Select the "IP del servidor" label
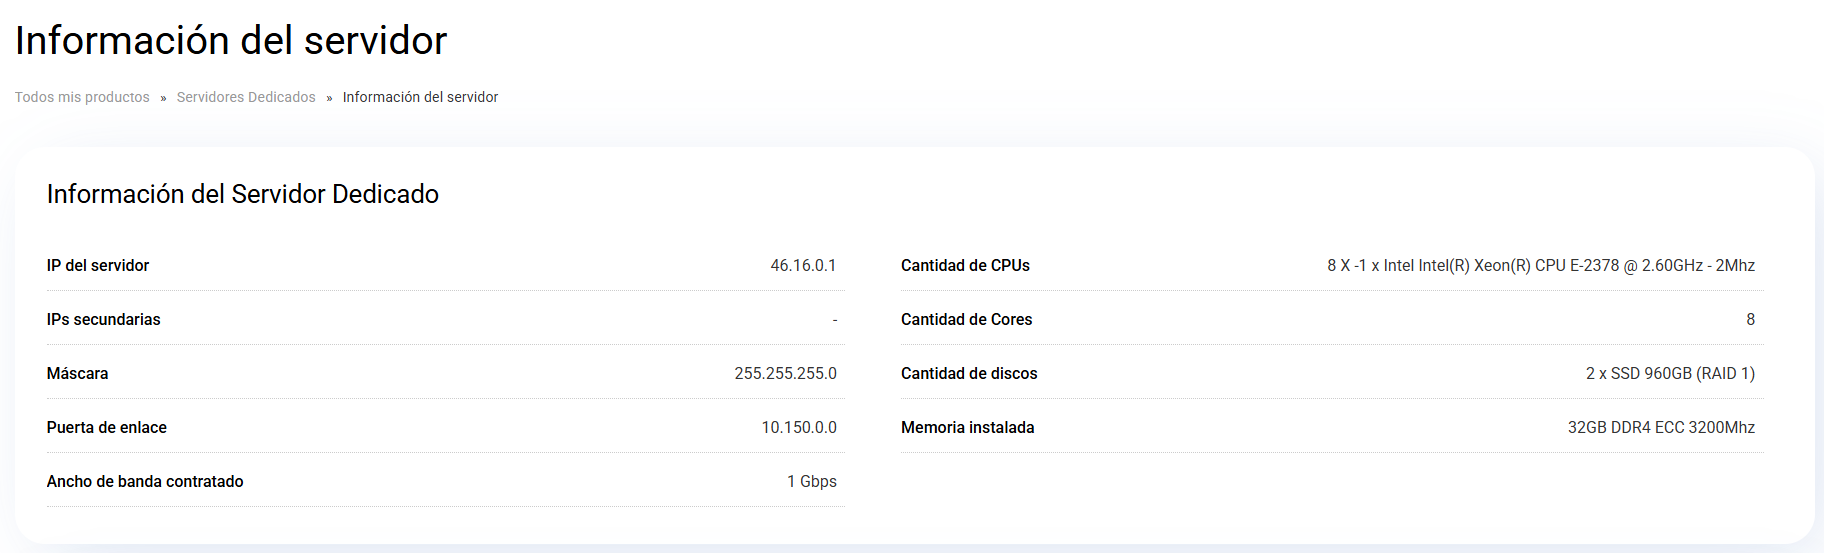 coord(98,266)
